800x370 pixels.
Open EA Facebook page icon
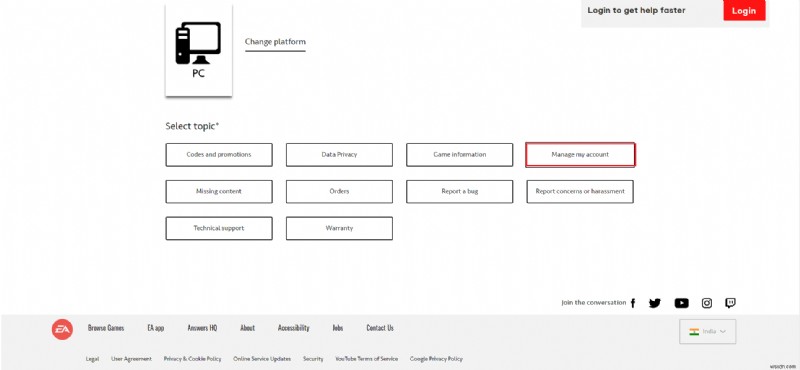633,303
